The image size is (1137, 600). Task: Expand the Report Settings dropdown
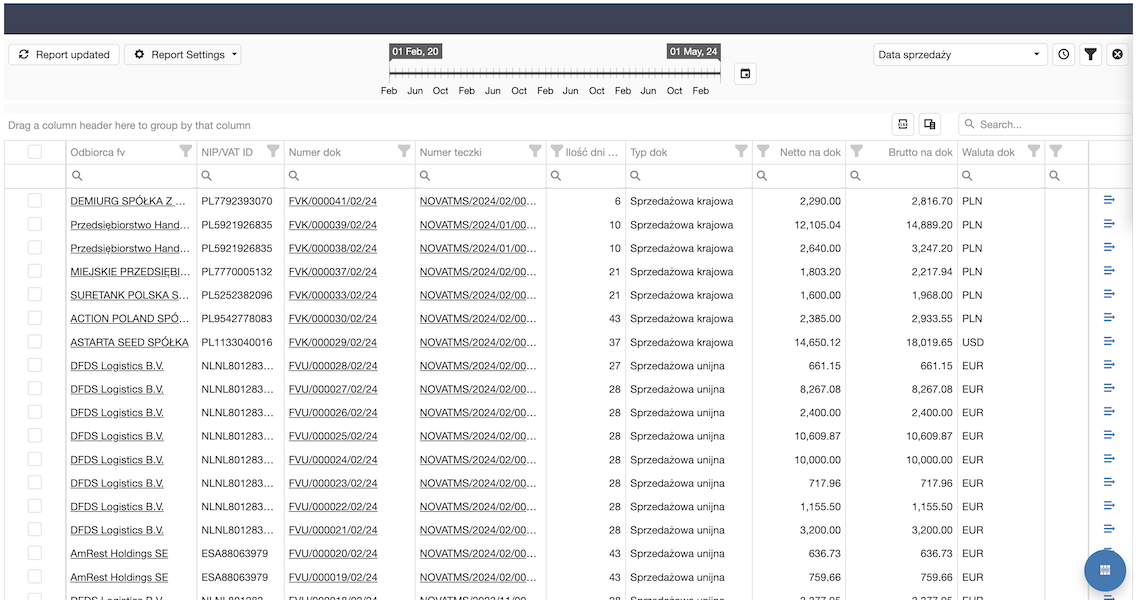click(x=182, y=55)
